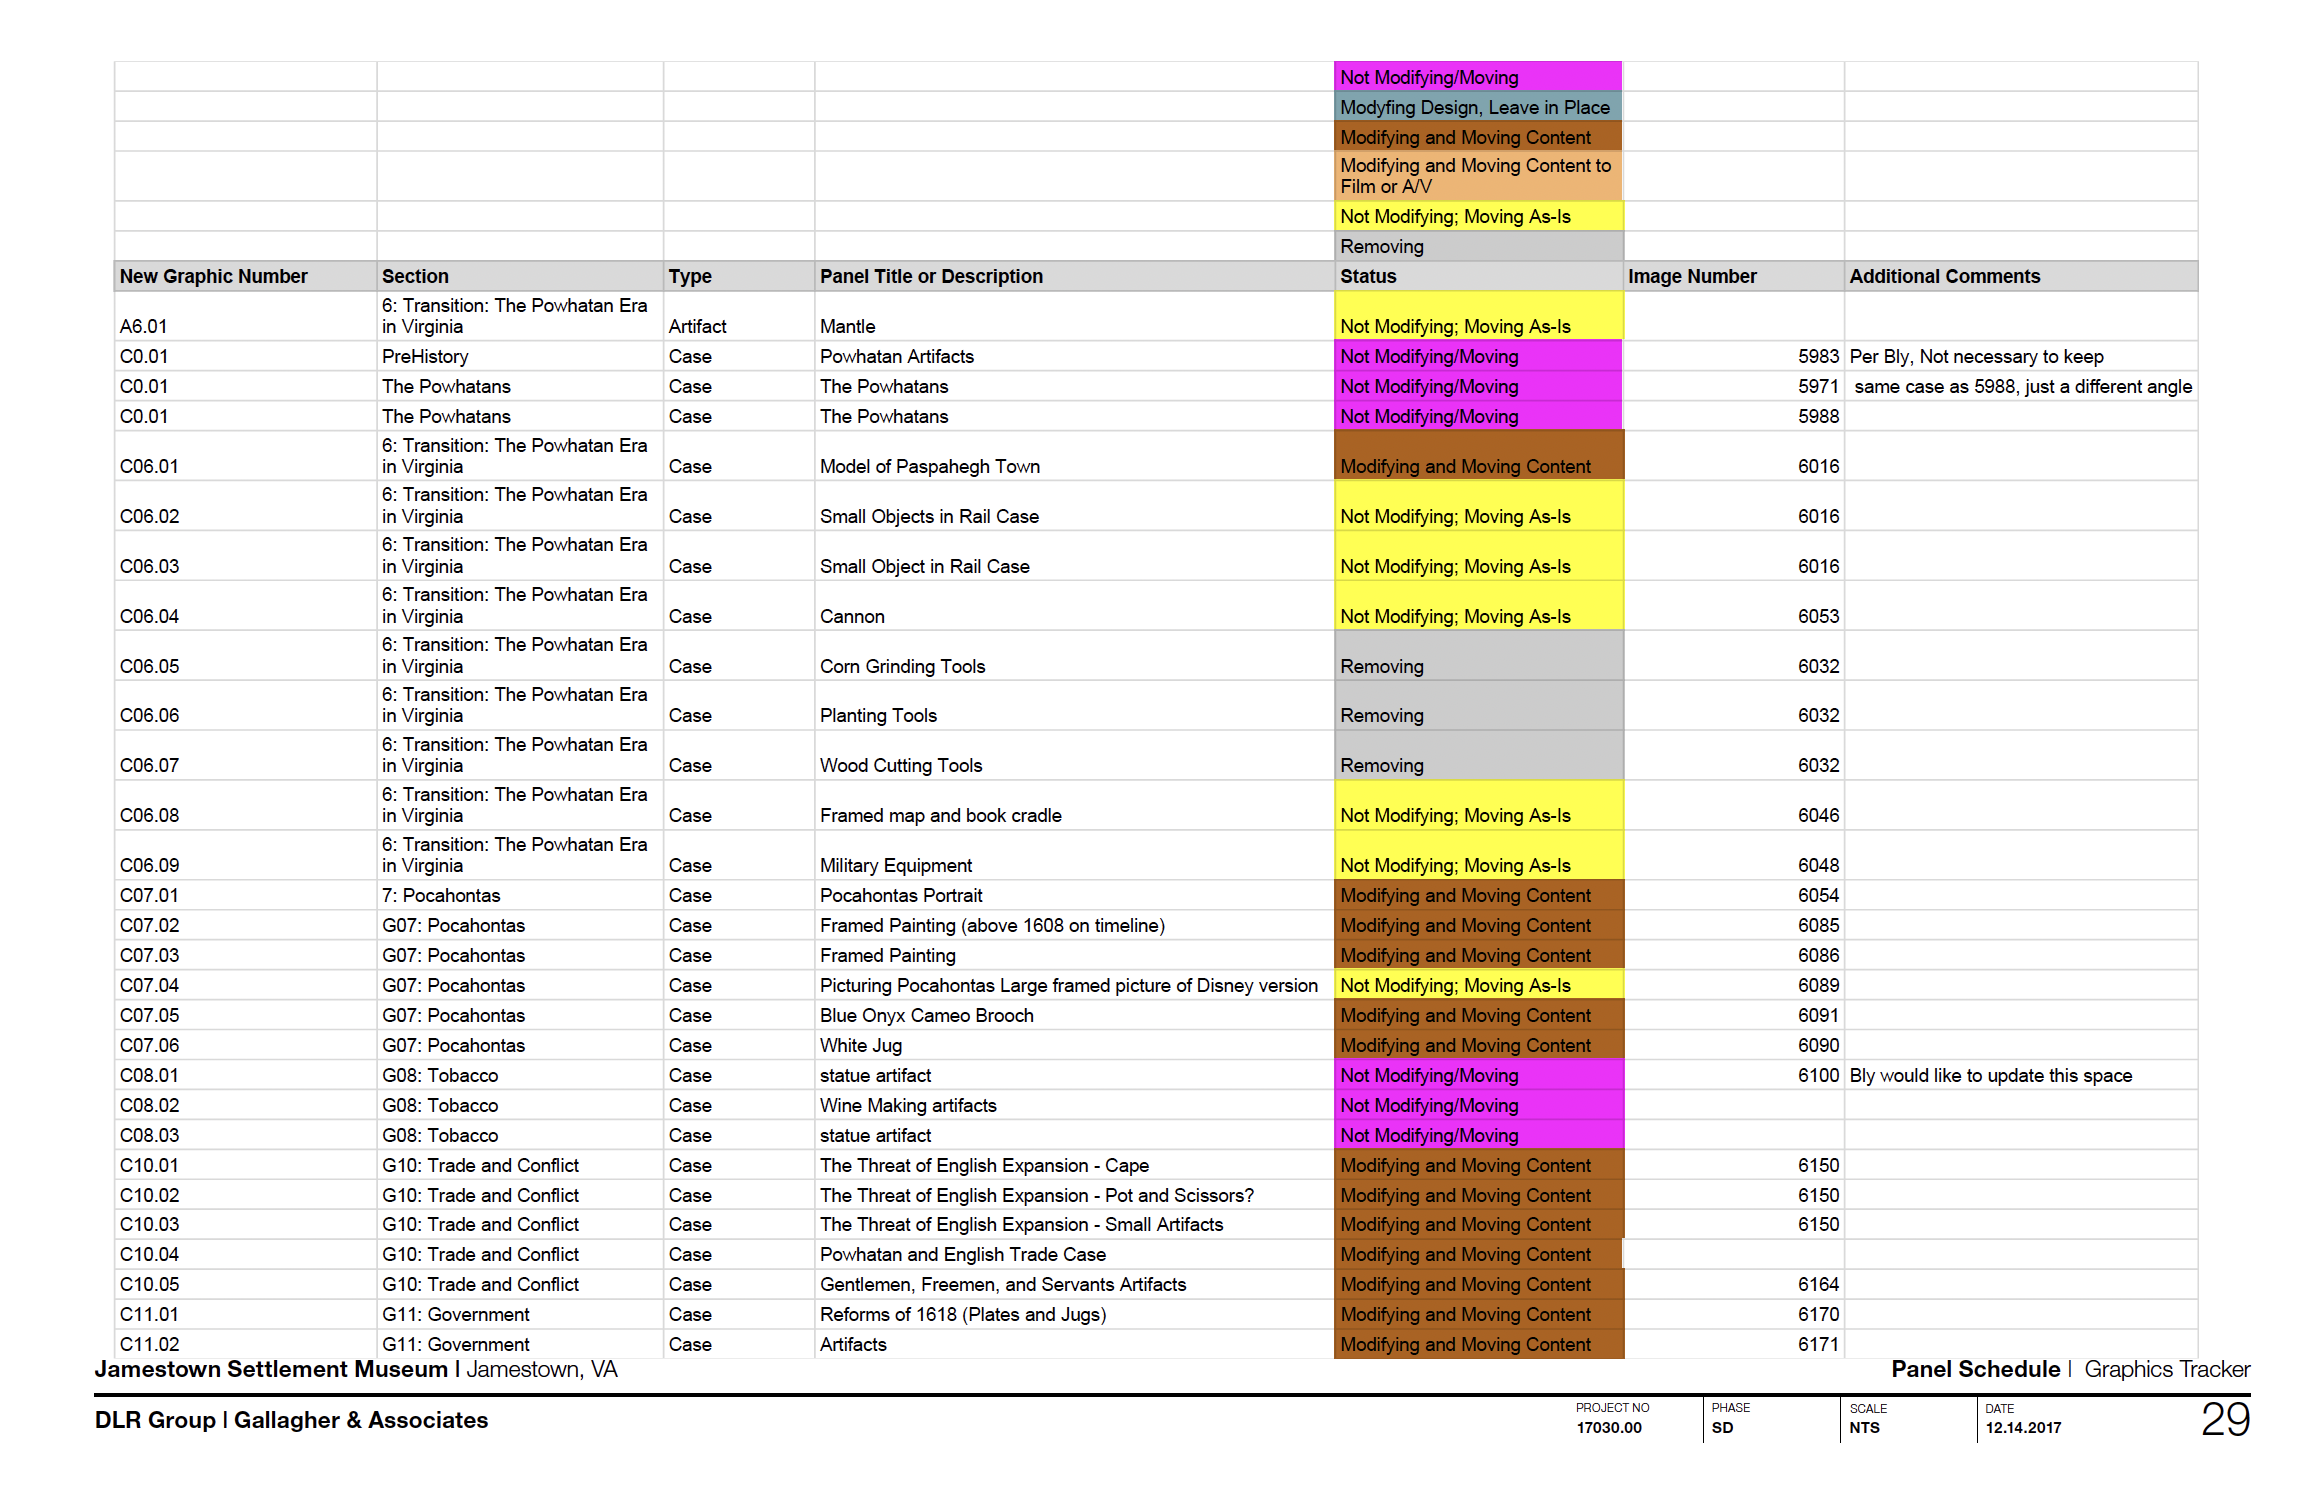Select the C11.02 graphic number cell

150,1344
